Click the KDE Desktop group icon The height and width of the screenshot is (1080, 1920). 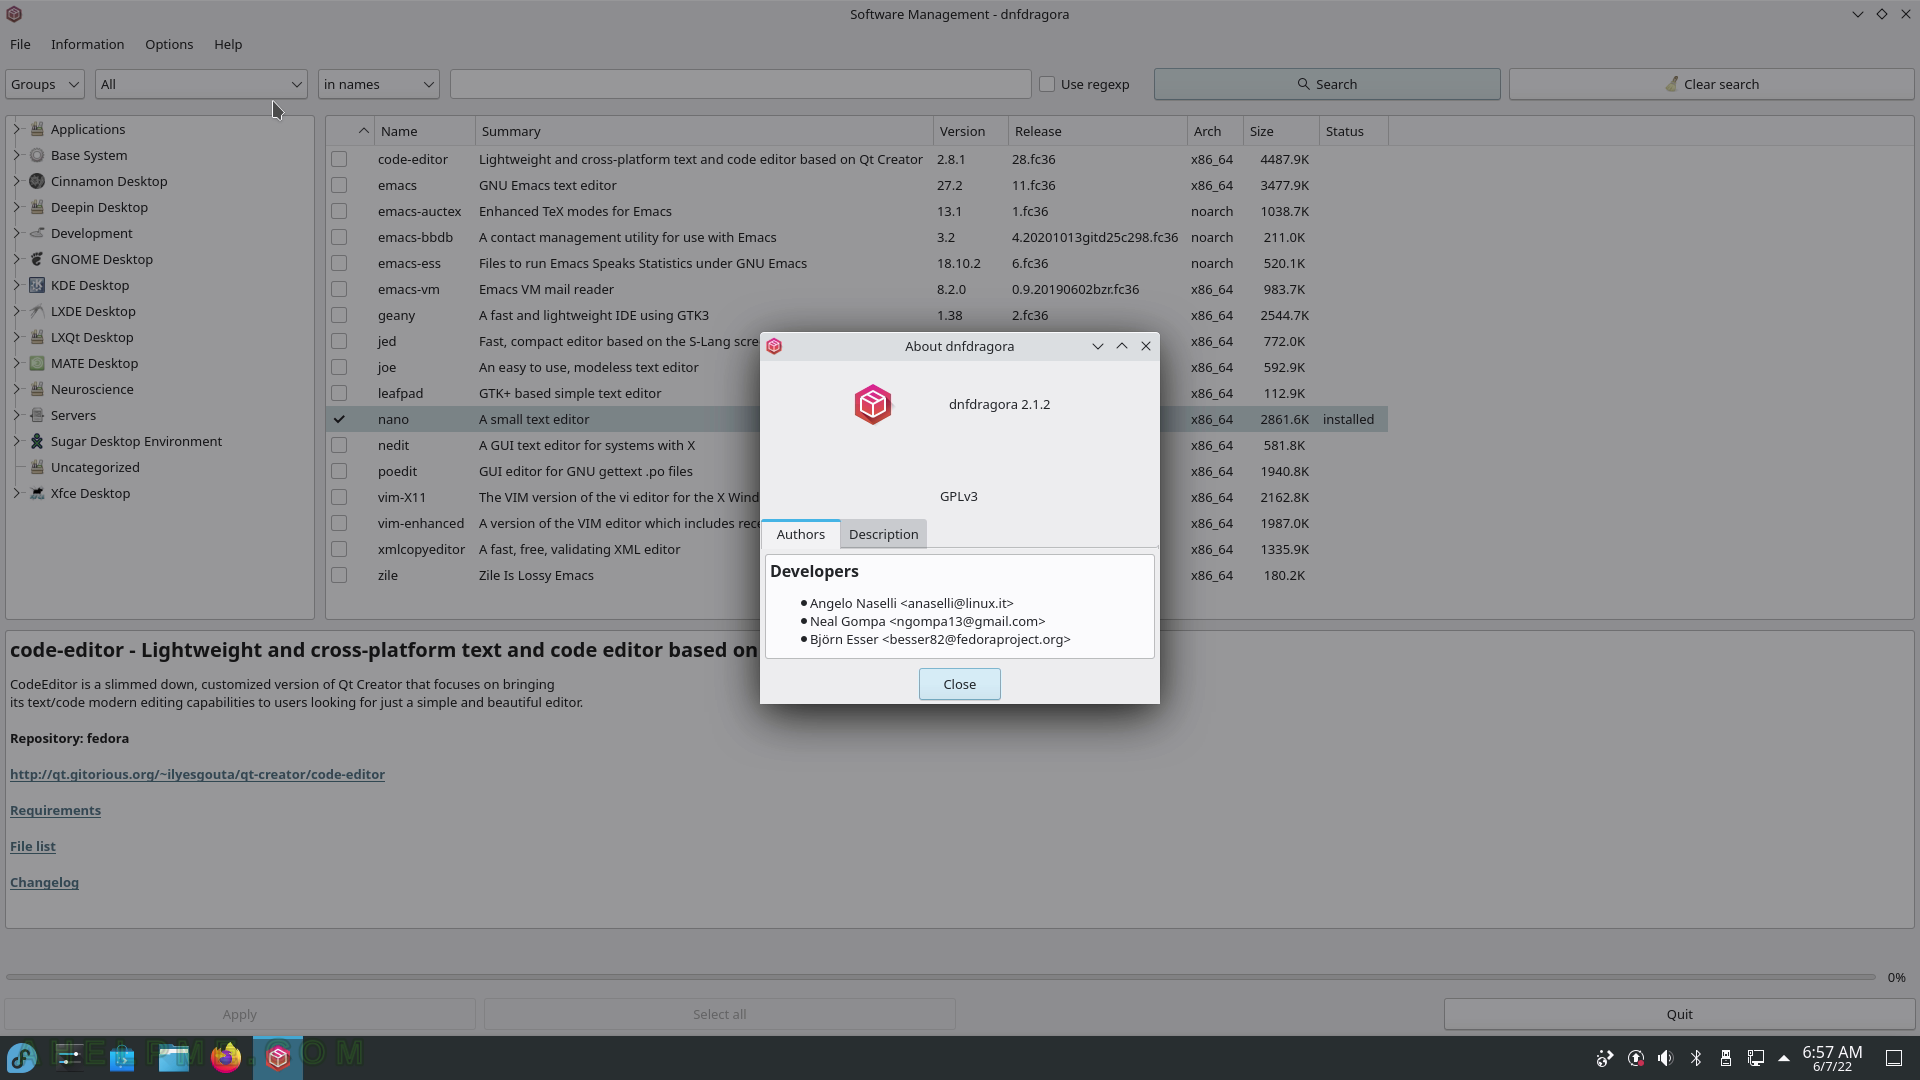coord(37,285)
